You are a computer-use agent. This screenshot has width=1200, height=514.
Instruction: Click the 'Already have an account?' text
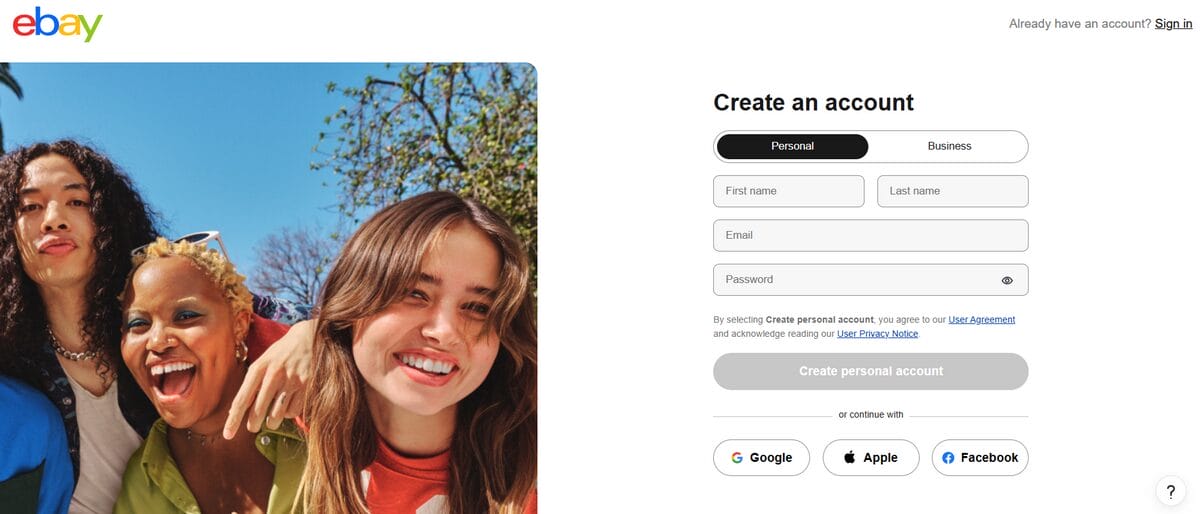[1080, 24]
